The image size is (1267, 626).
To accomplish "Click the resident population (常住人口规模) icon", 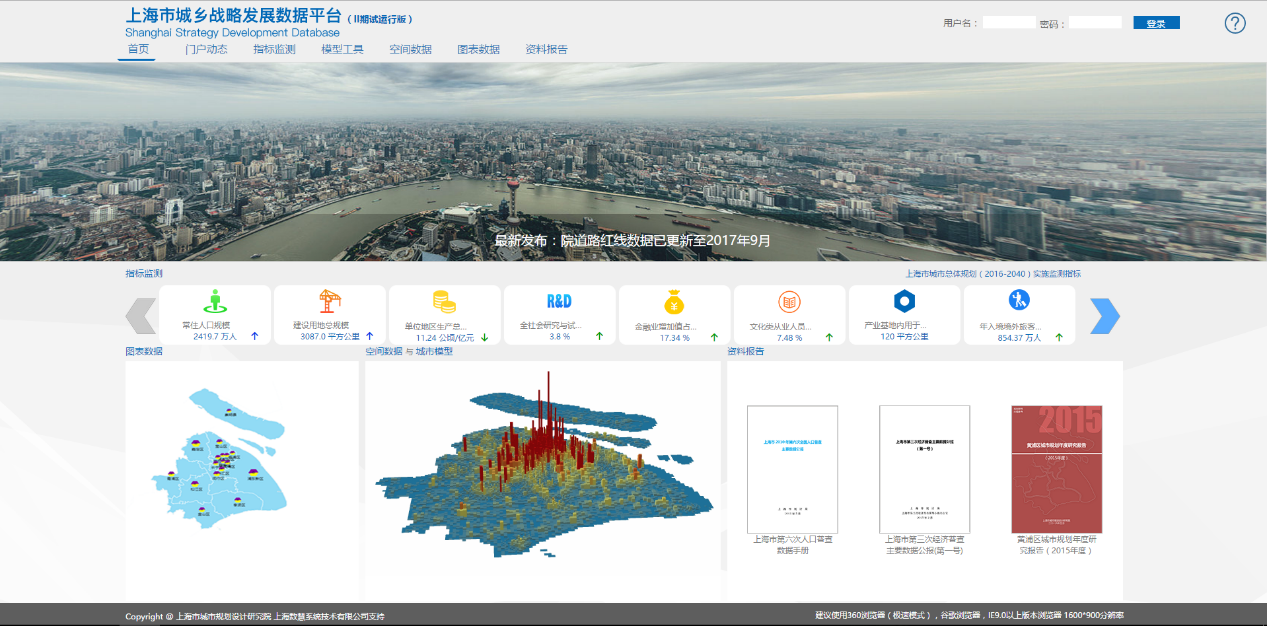I will [214, 301].
